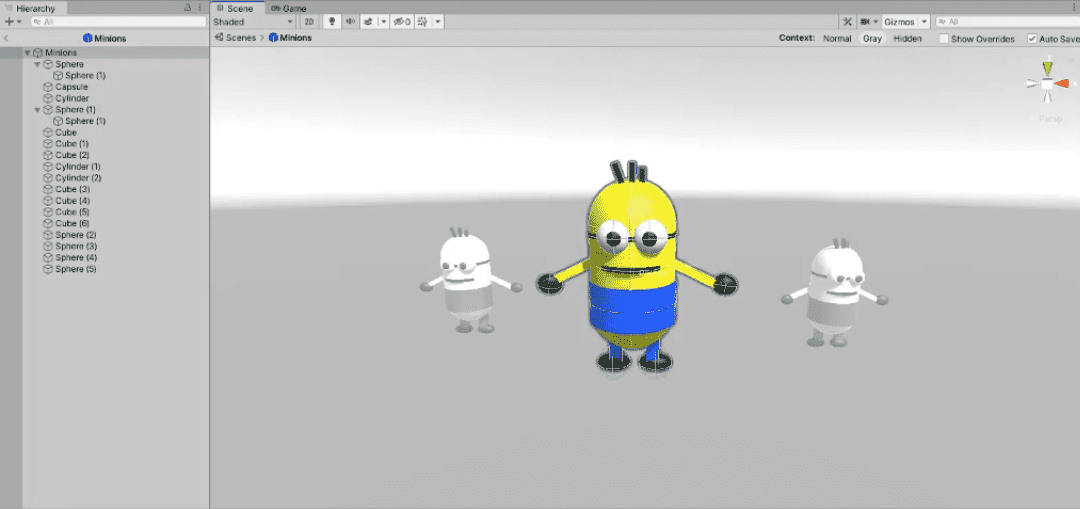This screenshot has height=509, width=1080.
Task: Click the hidden objects eye counter icon
Action: click(401, 22)
